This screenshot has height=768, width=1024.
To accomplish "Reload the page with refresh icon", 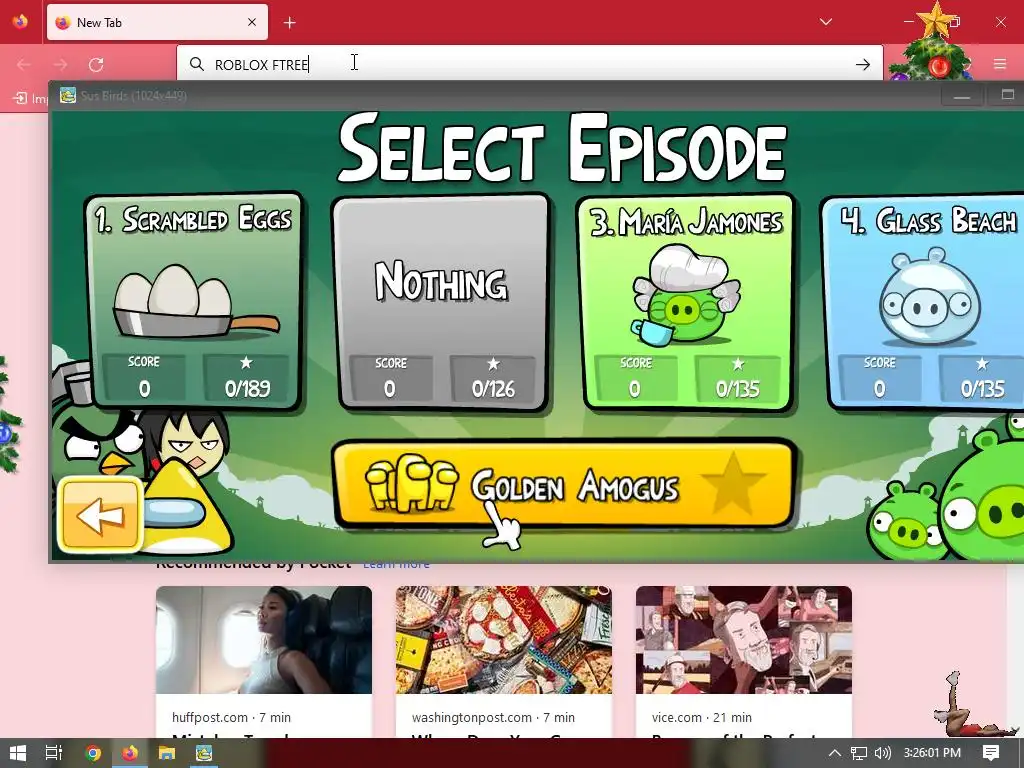I will tap(96, 64).
